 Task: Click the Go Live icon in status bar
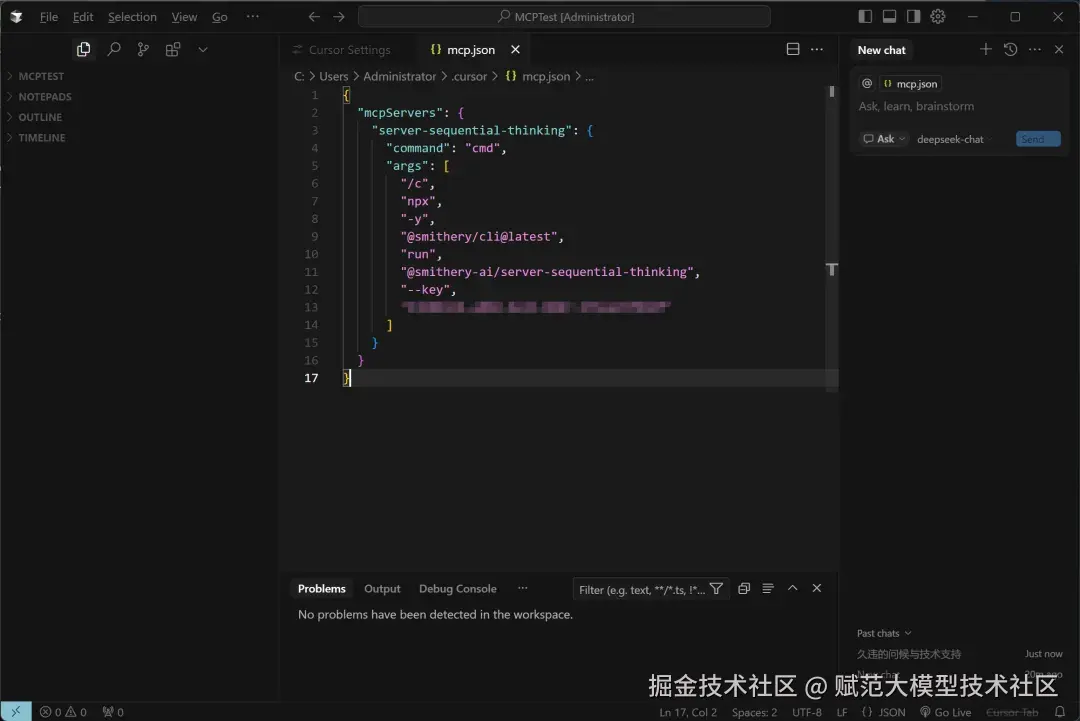[x=945, y=711]
